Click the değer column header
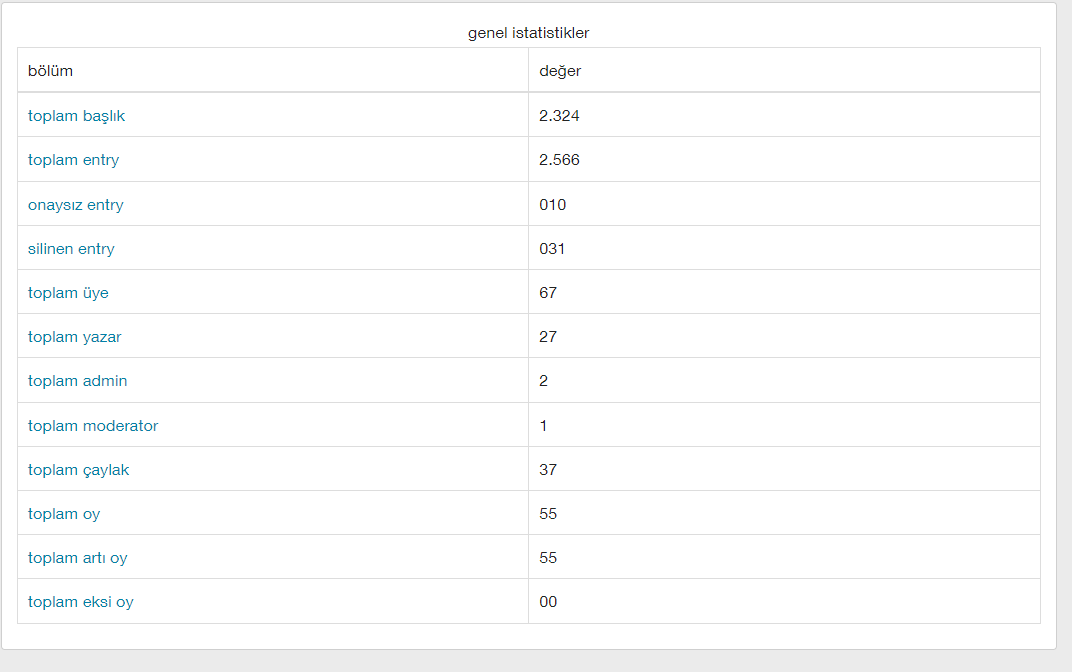1072x672 pixels. (x=784, y=70)
